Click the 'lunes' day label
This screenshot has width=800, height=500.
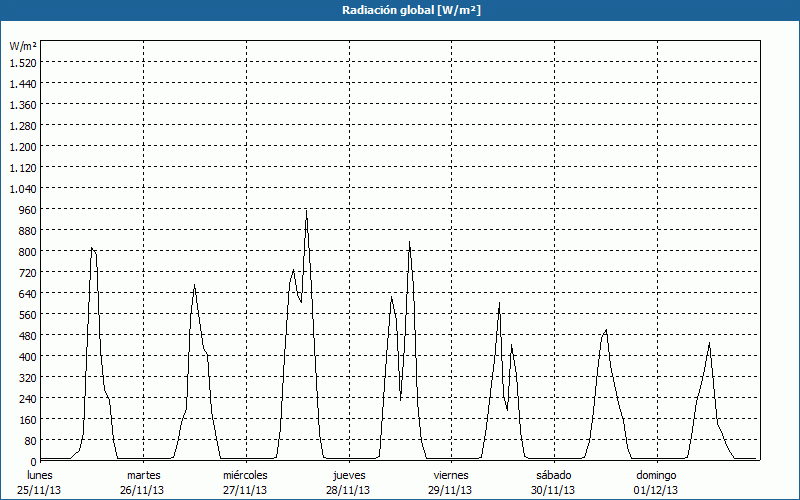tap(40, 475)
